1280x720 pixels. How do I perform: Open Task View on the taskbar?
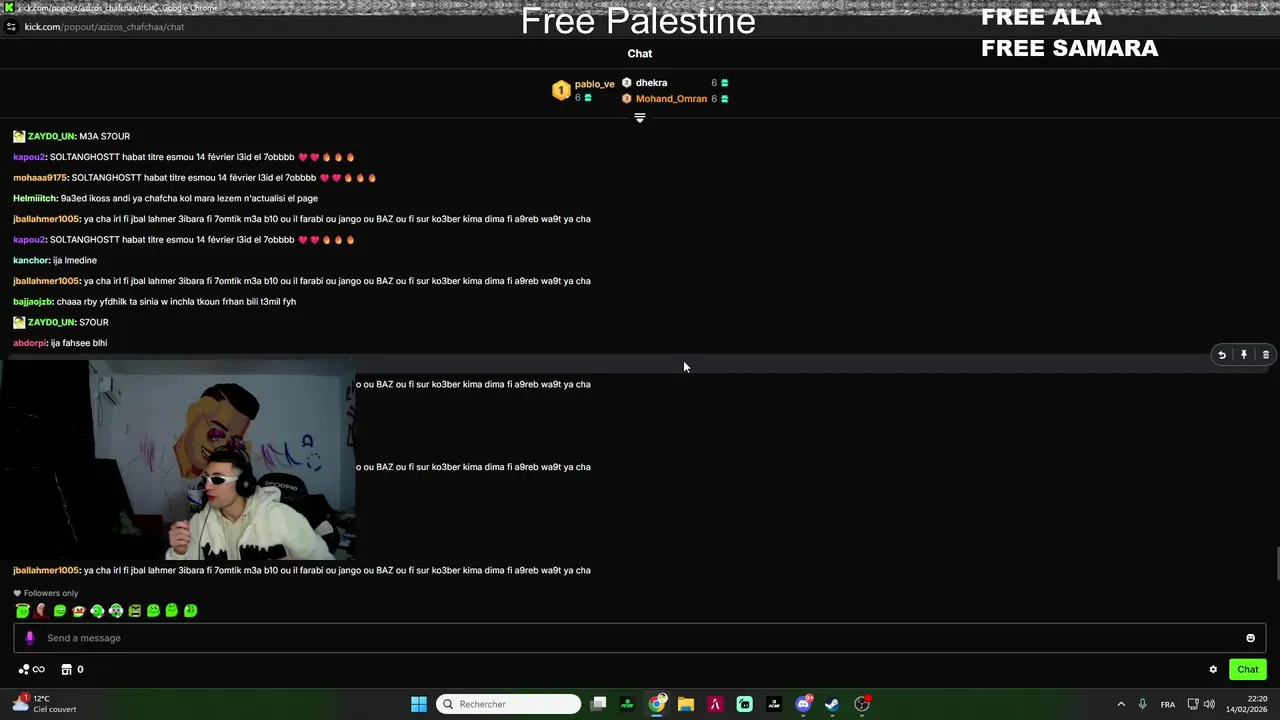(598, 704)
